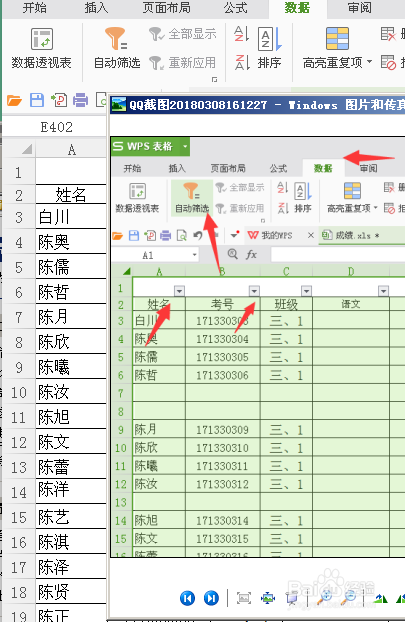
Task: Click the QQ截图 photo viewer title bar
Action: (x=257, y=105)
